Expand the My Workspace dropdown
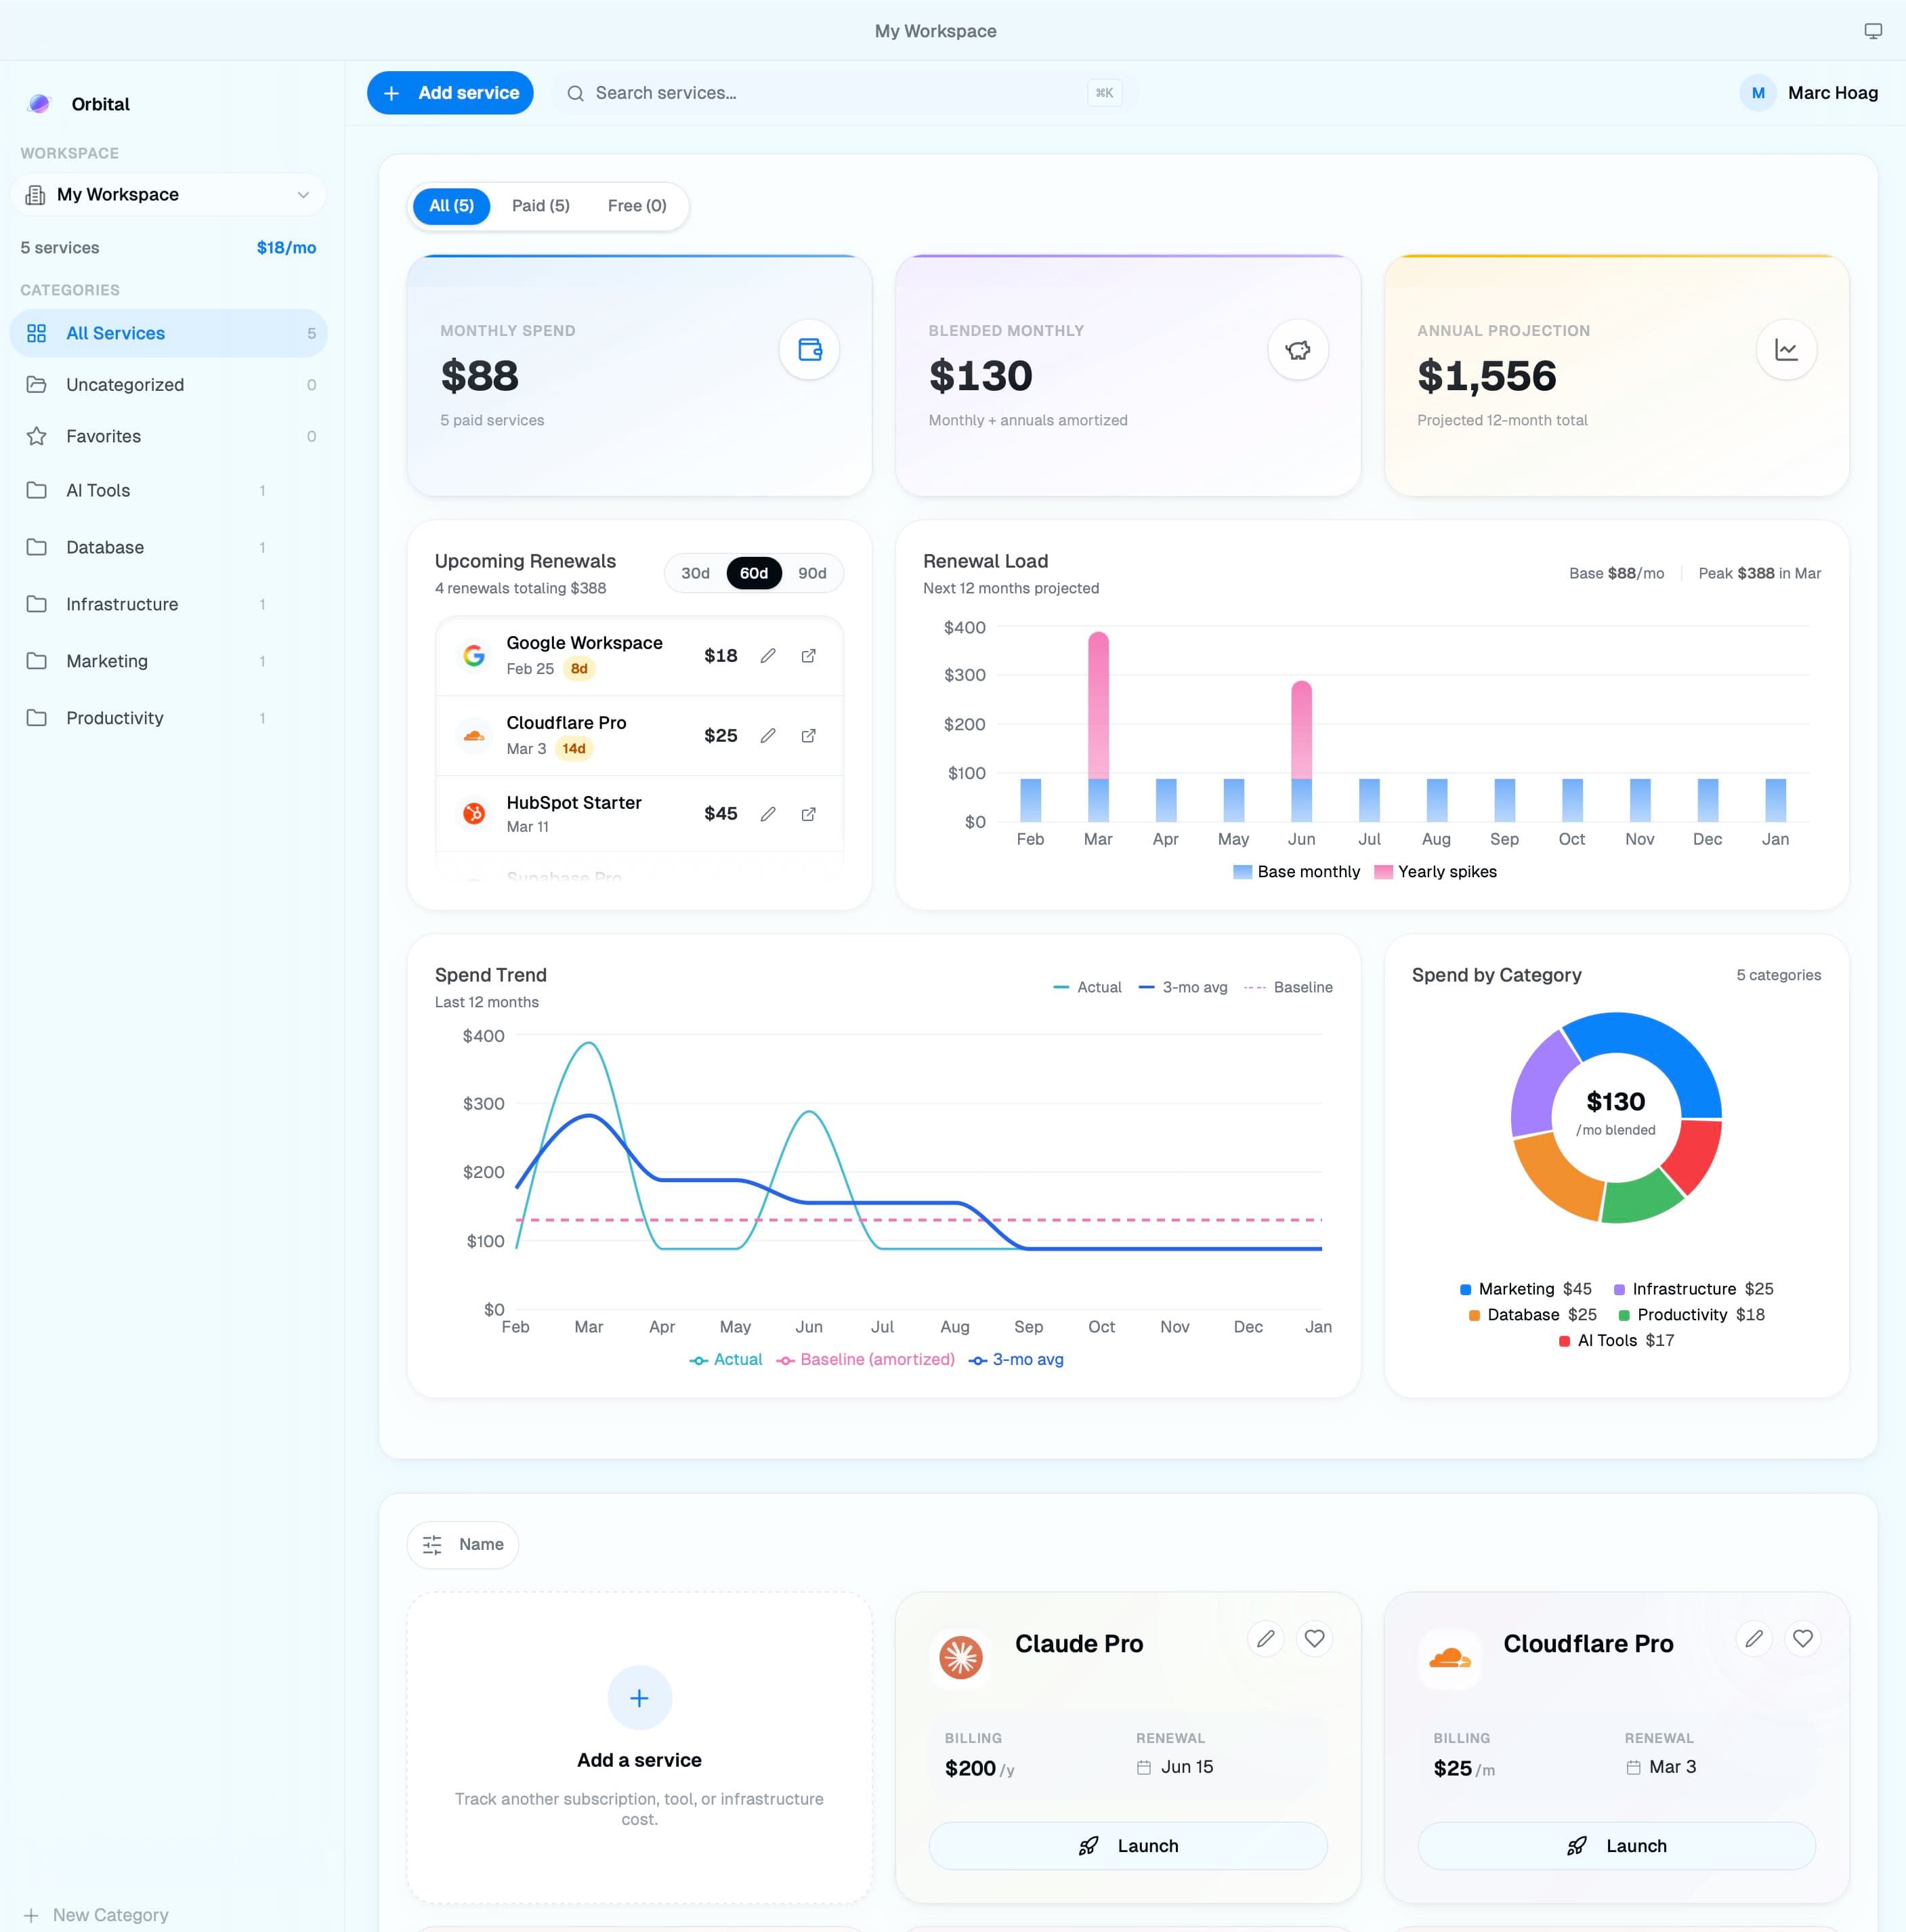This screenshot has height=1932, width=1906. (x=305, y=194)
